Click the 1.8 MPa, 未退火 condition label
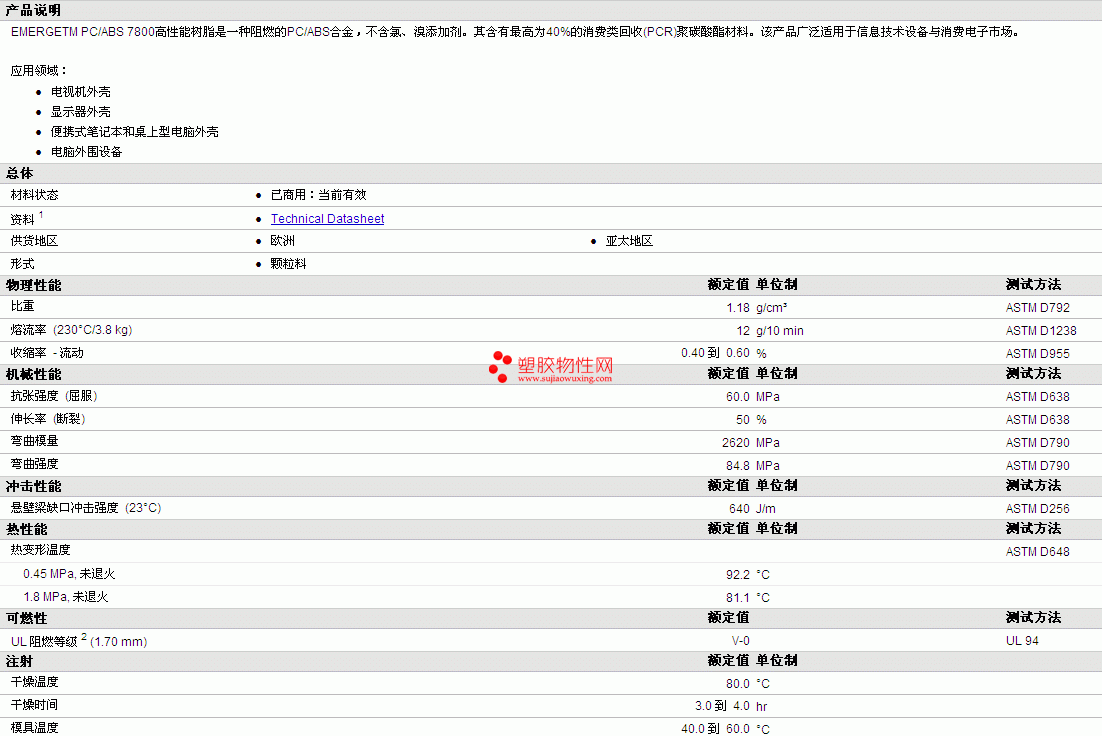 (65, 597)
